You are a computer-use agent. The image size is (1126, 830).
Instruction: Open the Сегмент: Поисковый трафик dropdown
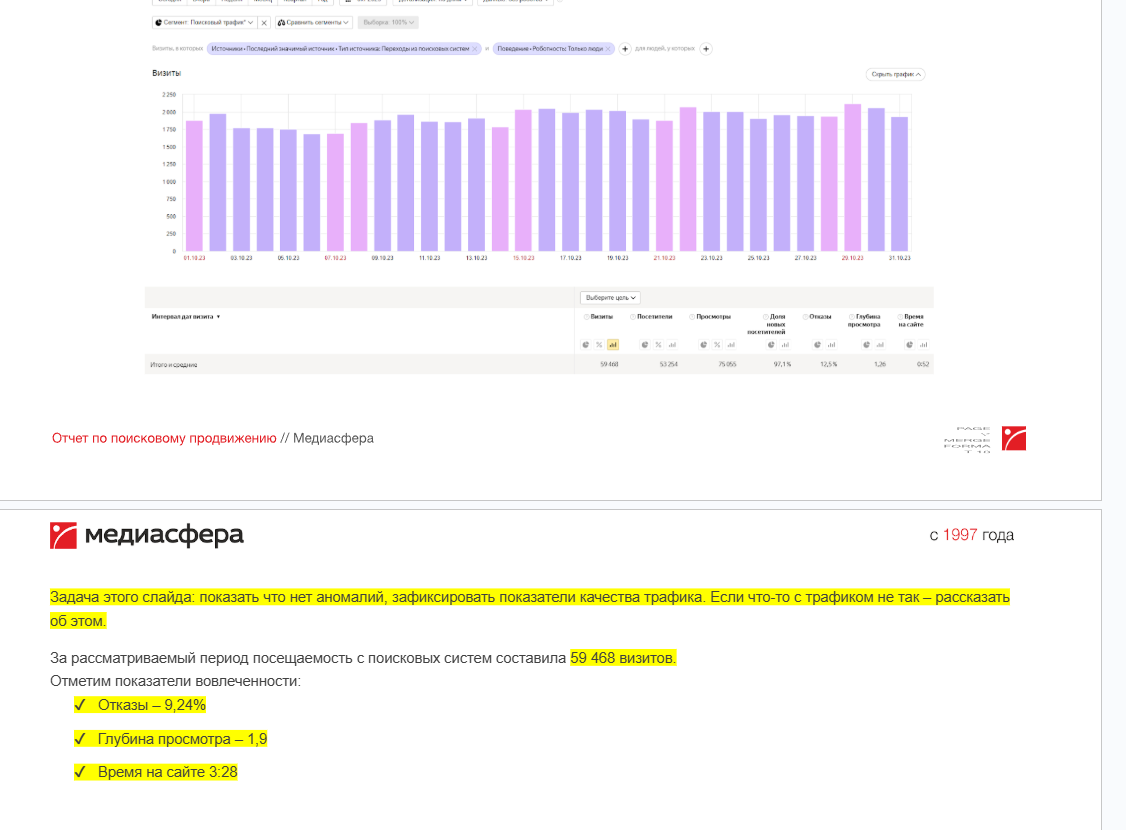(205, 22)
